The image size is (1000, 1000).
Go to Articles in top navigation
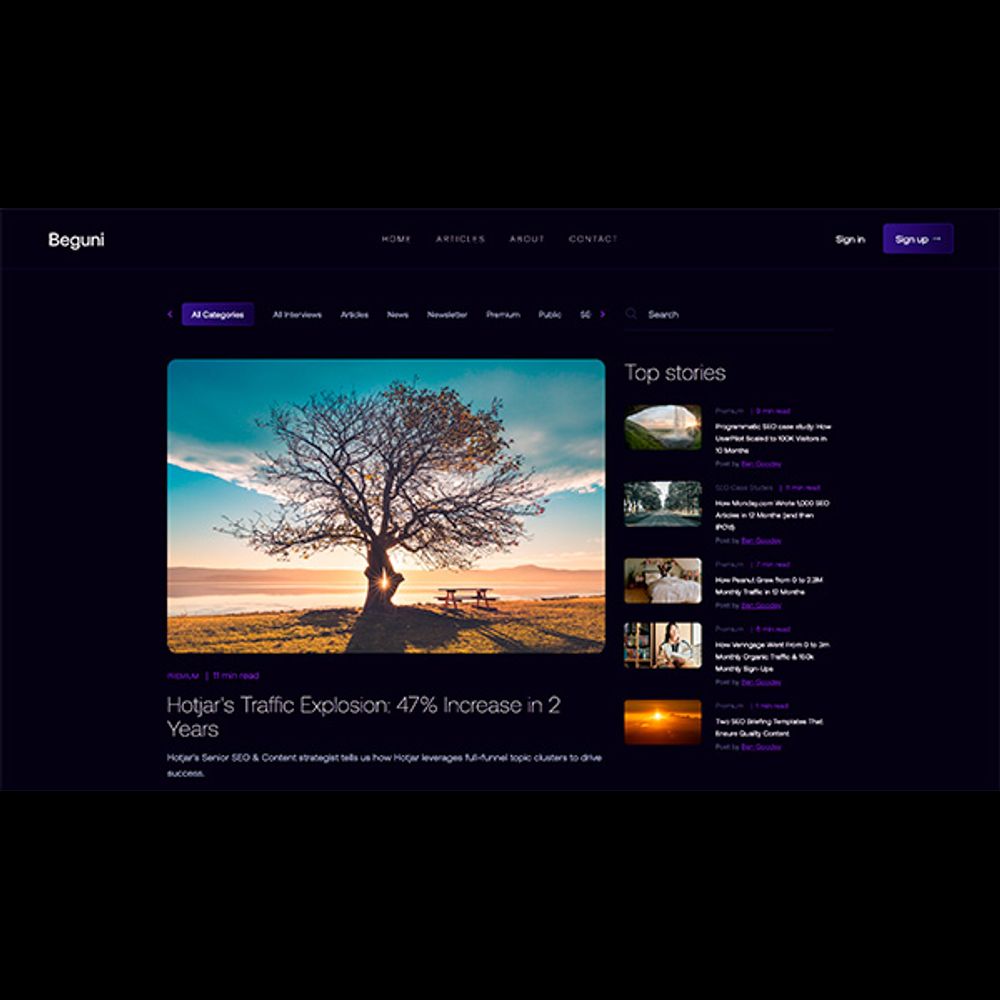460,239
